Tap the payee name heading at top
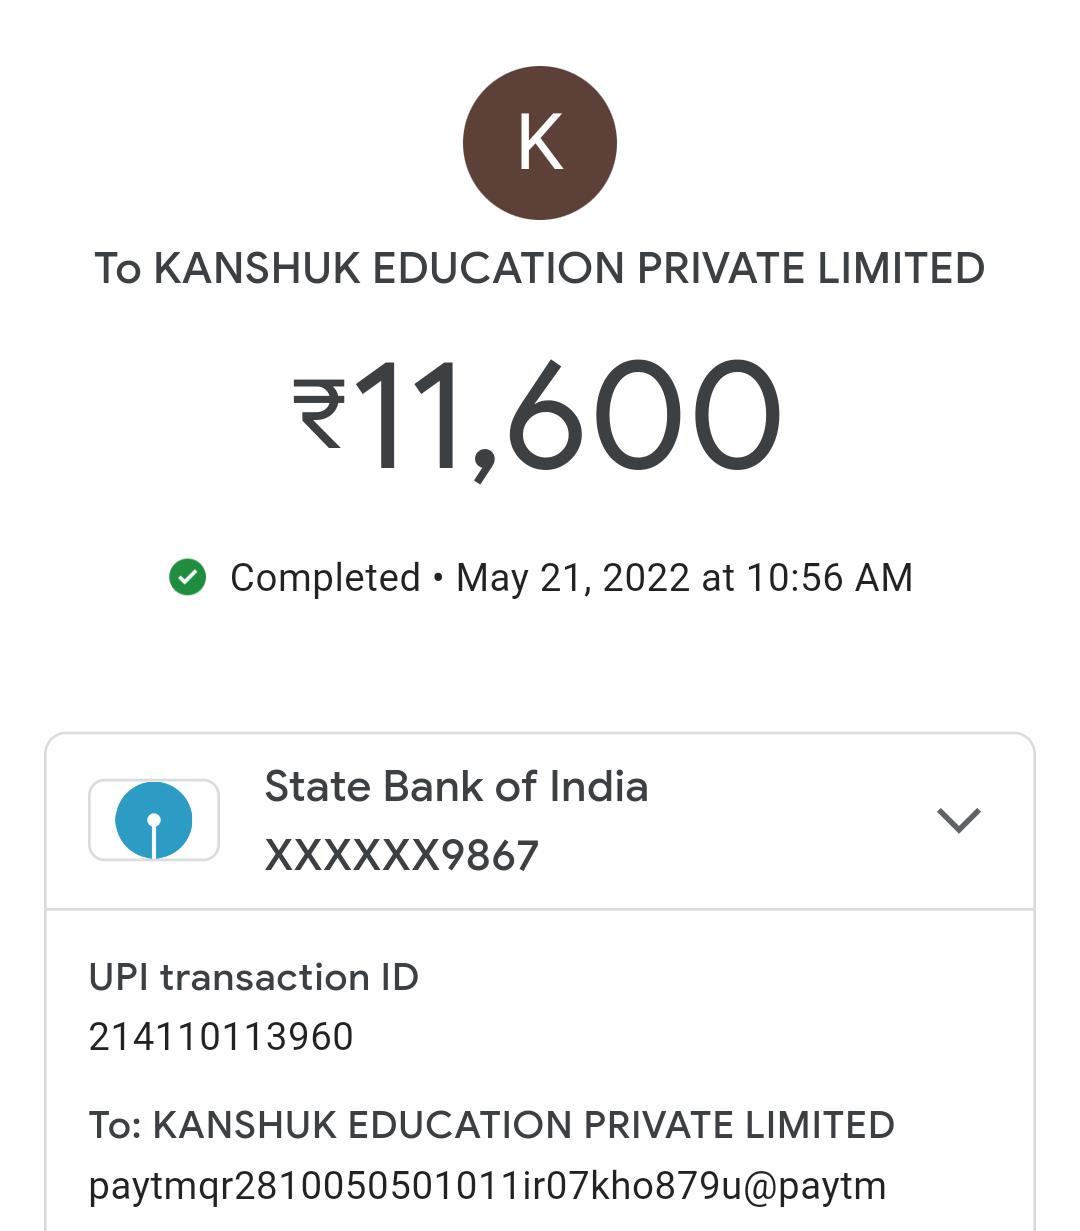Image resolution: width=1080 pixels, height=1231 pixels. pos(540,268)
